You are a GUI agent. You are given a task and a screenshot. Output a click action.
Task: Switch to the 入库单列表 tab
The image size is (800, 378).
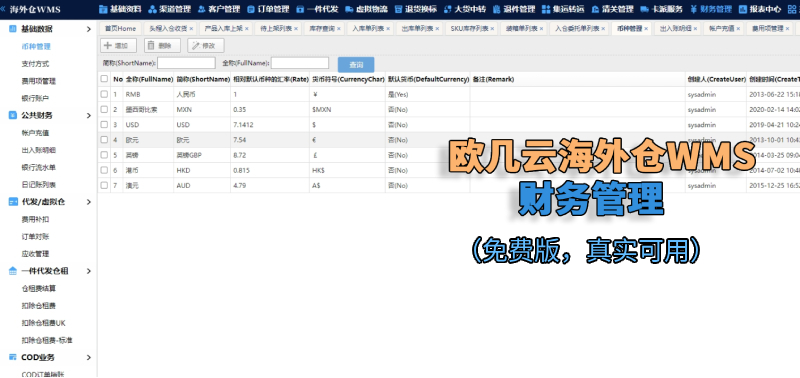pyautogui.click(x=371, y=29)
